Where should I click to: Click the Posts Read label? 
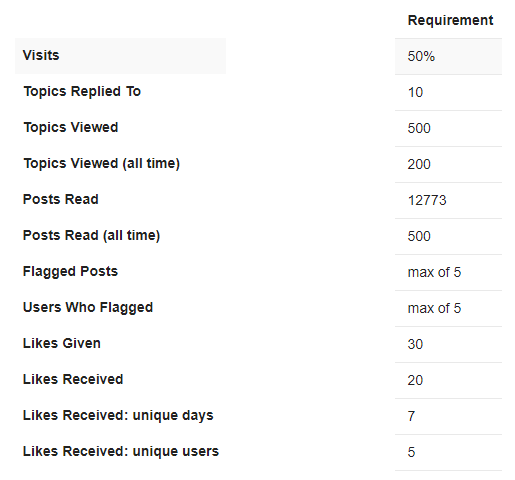(x=61, y=199)
